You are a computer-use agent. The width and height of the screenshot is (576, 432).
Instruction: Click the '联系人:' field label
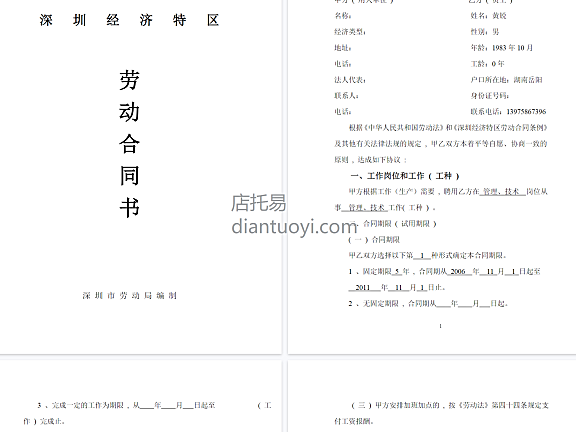pyautogui.click(x=346, y=96)
